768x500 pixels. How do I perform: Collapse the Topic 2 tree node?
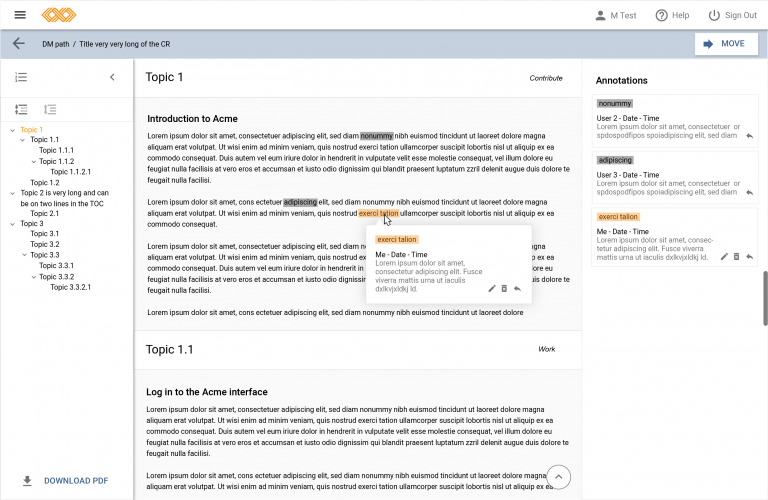coord(13,193)
